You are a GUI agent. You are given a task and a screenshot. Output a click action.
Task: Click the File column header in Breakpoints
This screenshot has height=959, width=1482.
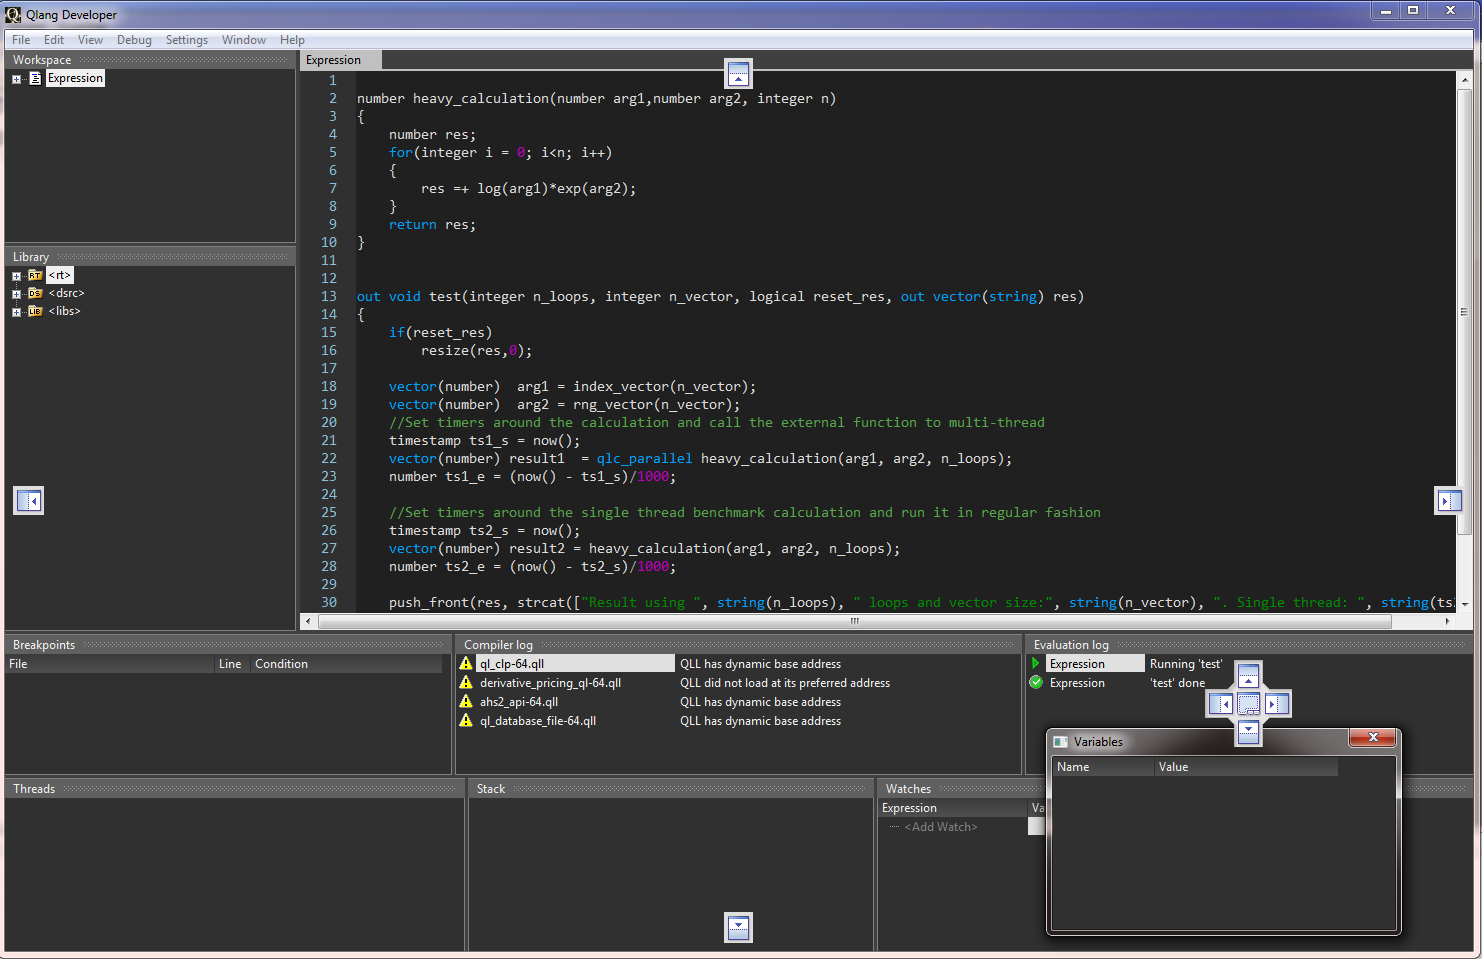pos(110,664)
